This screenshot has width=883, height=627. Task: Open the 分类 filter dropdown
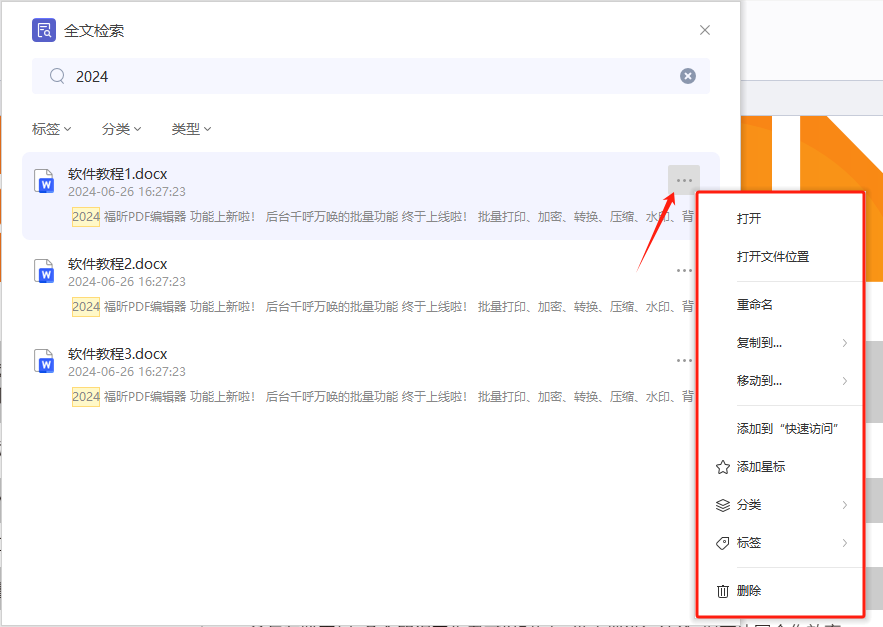point(121,129)
